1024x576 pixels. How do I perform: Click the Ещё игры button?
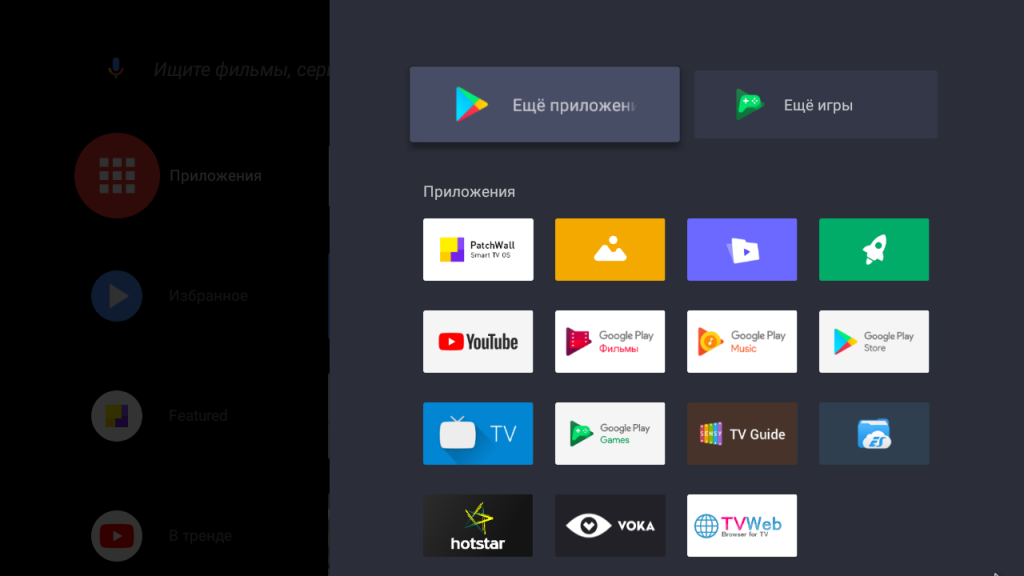coord(816,105)
